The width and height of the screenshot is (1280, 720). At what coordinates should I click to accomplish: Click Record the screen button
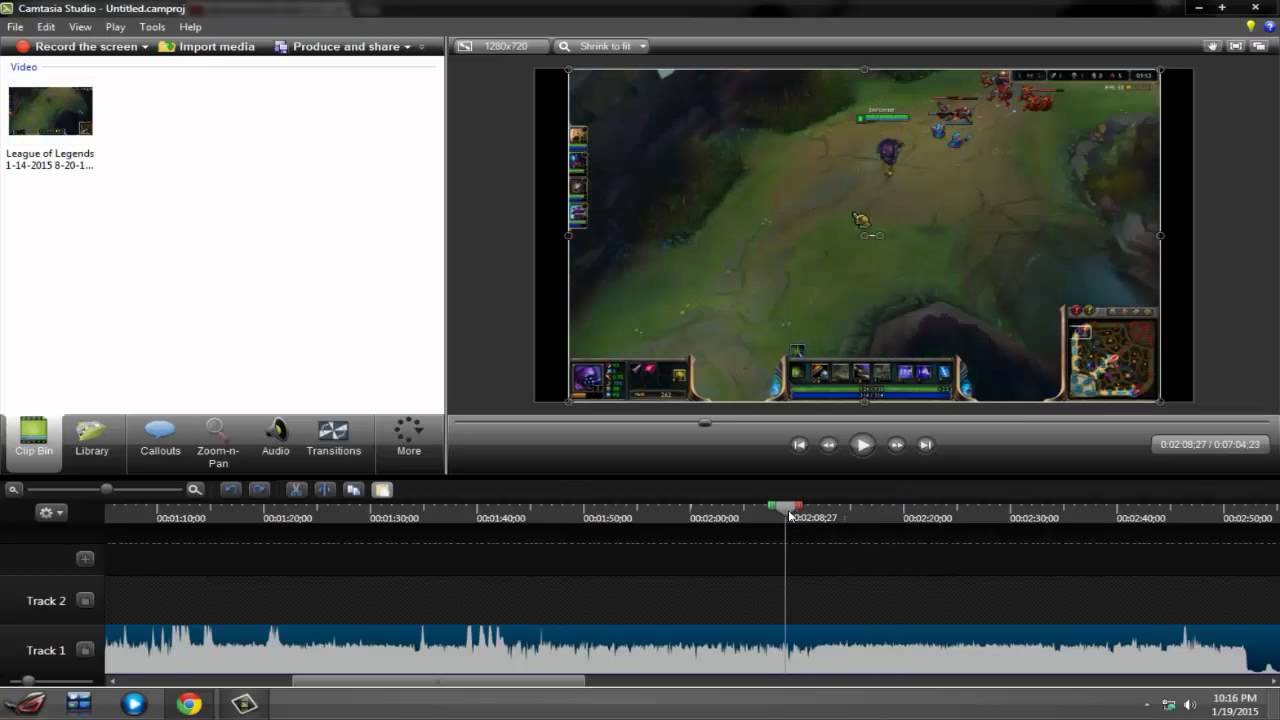tap(76, 47)
